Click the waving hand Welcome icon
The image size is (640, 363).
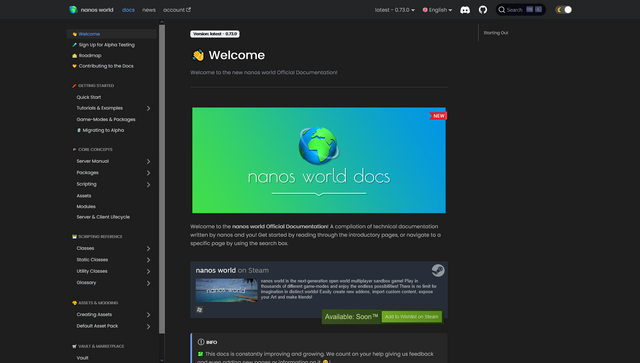point(198,55)
